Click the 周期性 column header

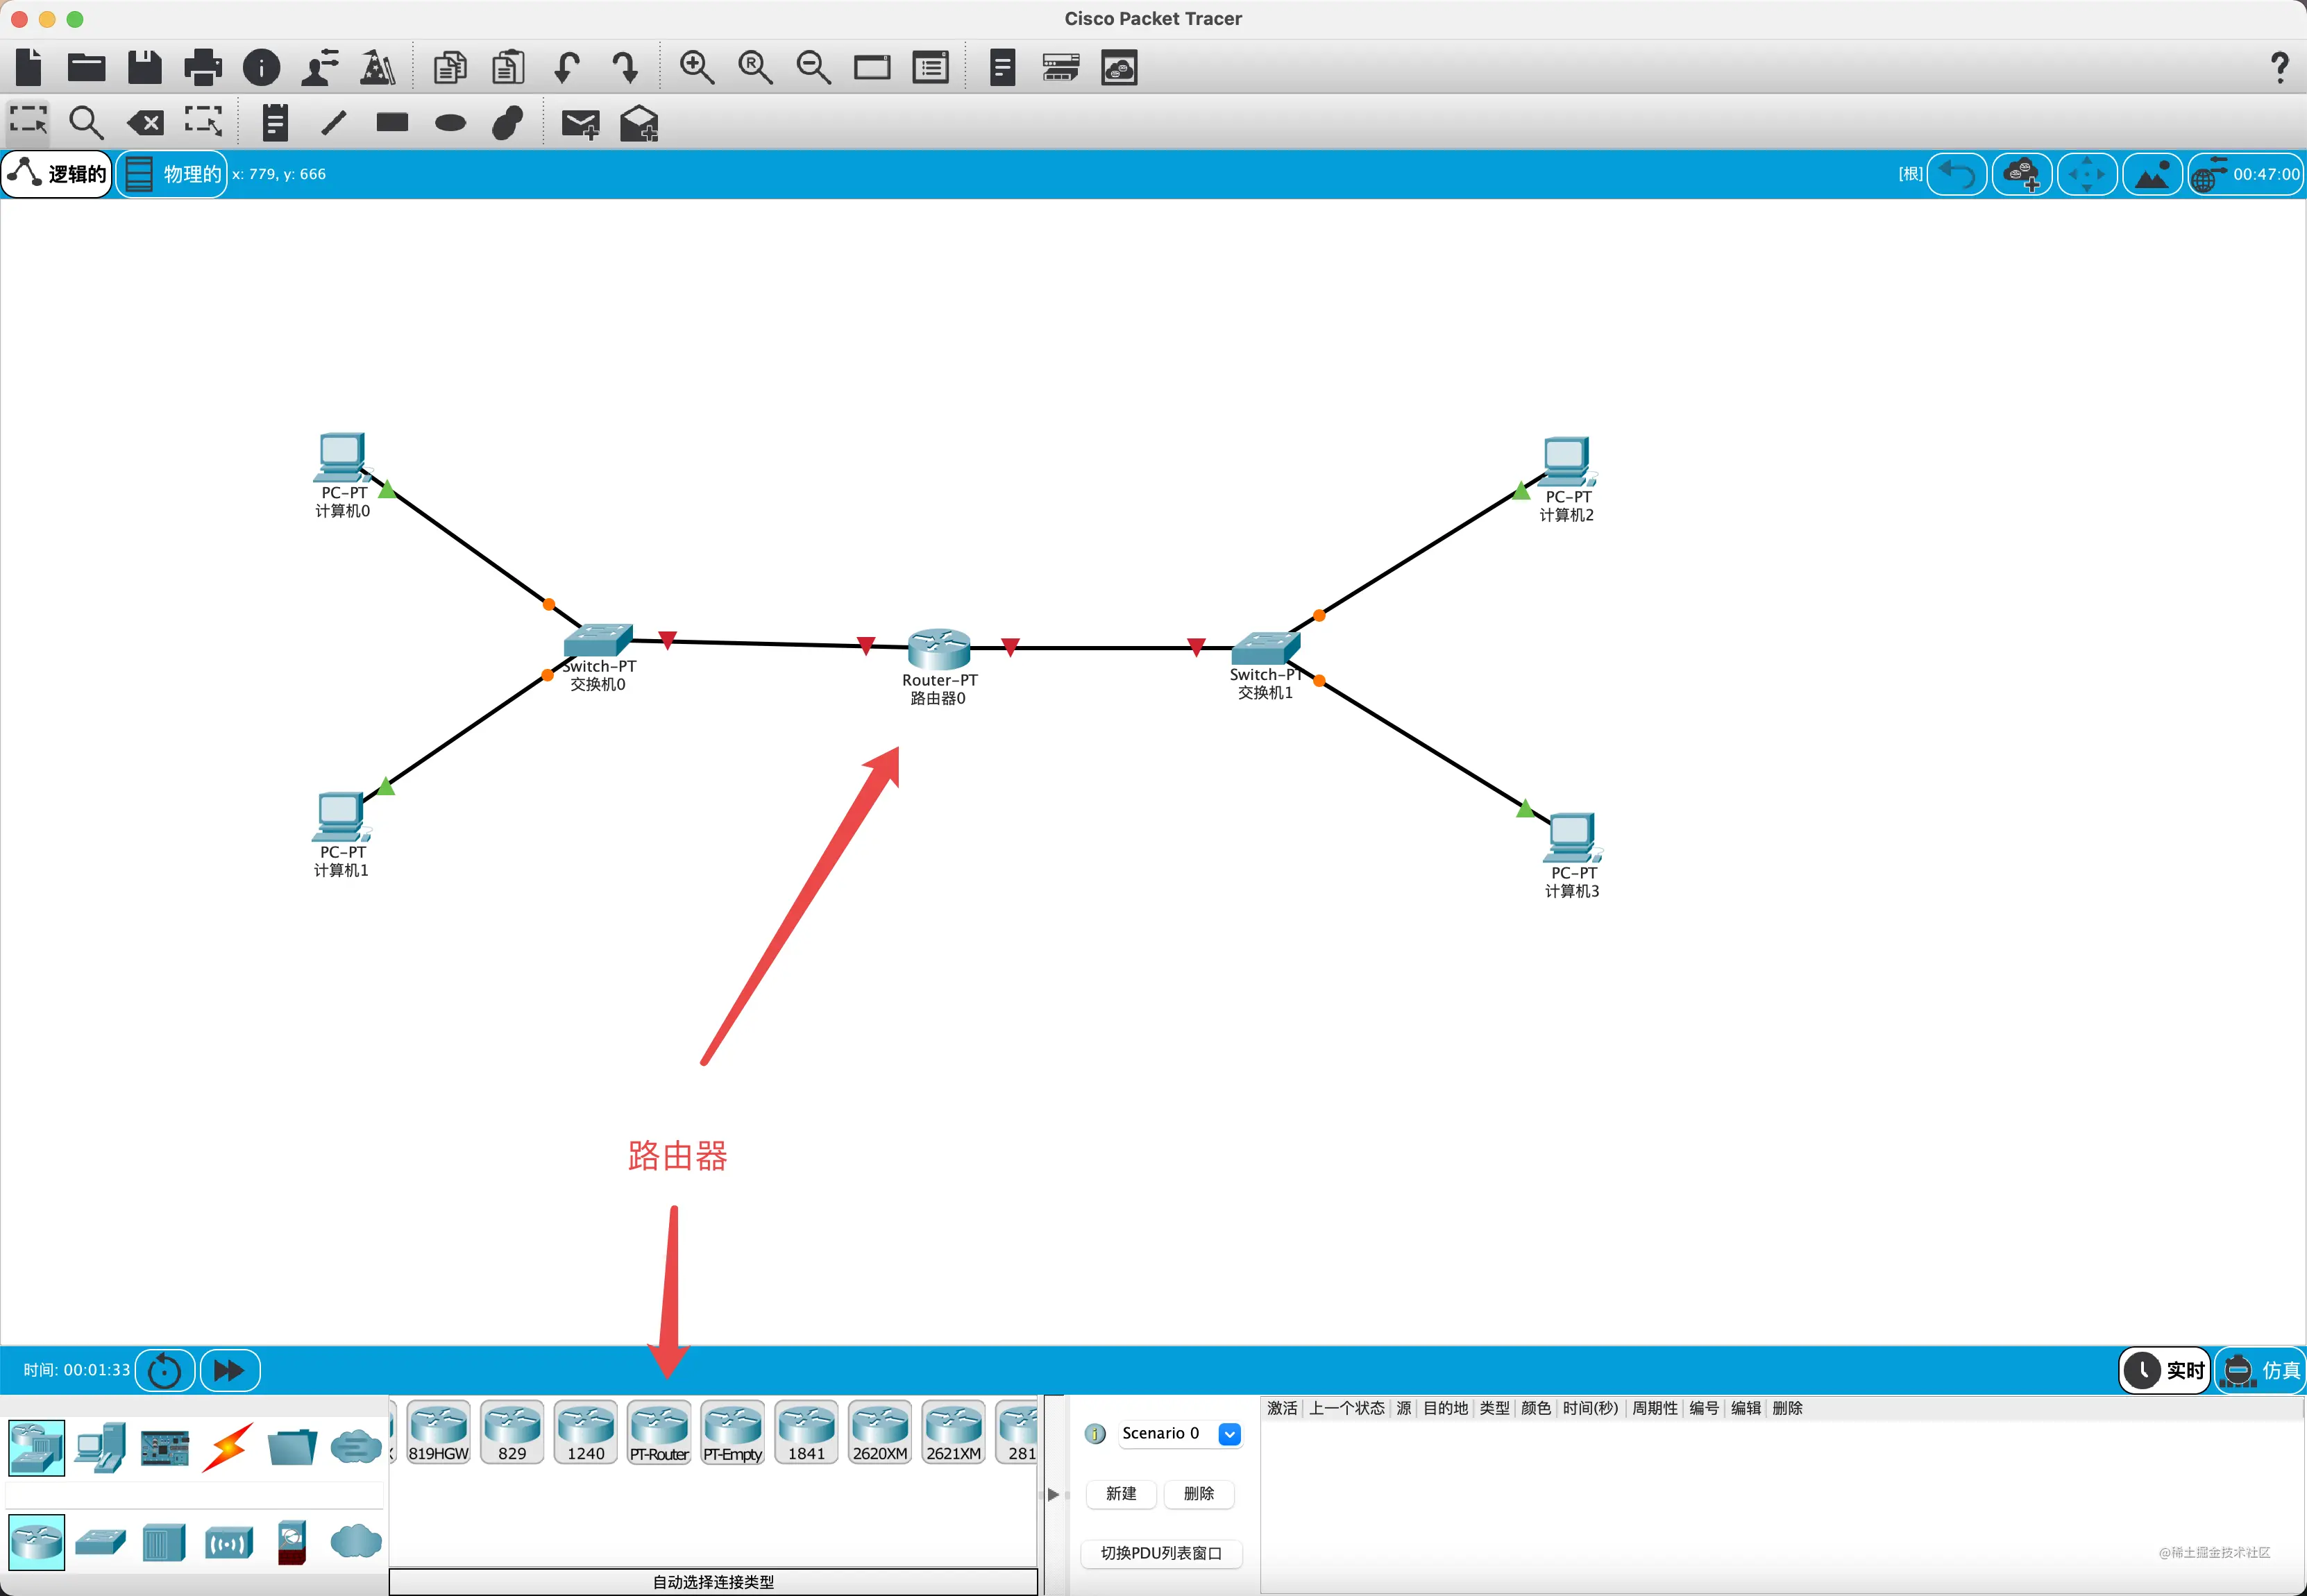[x=1655, y=1408]
